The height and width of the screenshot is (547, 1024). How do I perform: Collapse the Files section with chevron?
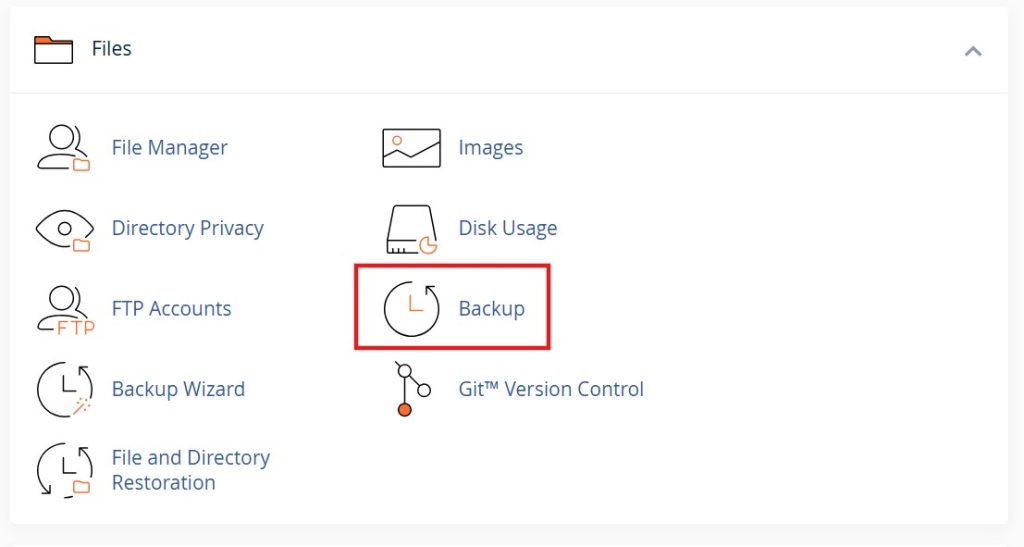point(972,50)
